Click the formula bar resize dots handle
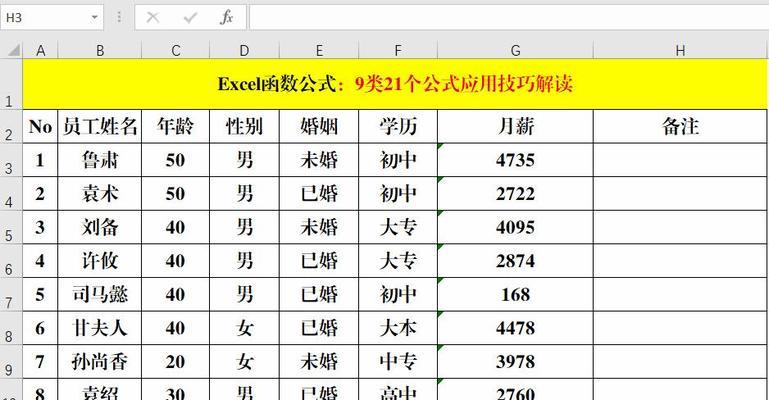 (119, 18)
